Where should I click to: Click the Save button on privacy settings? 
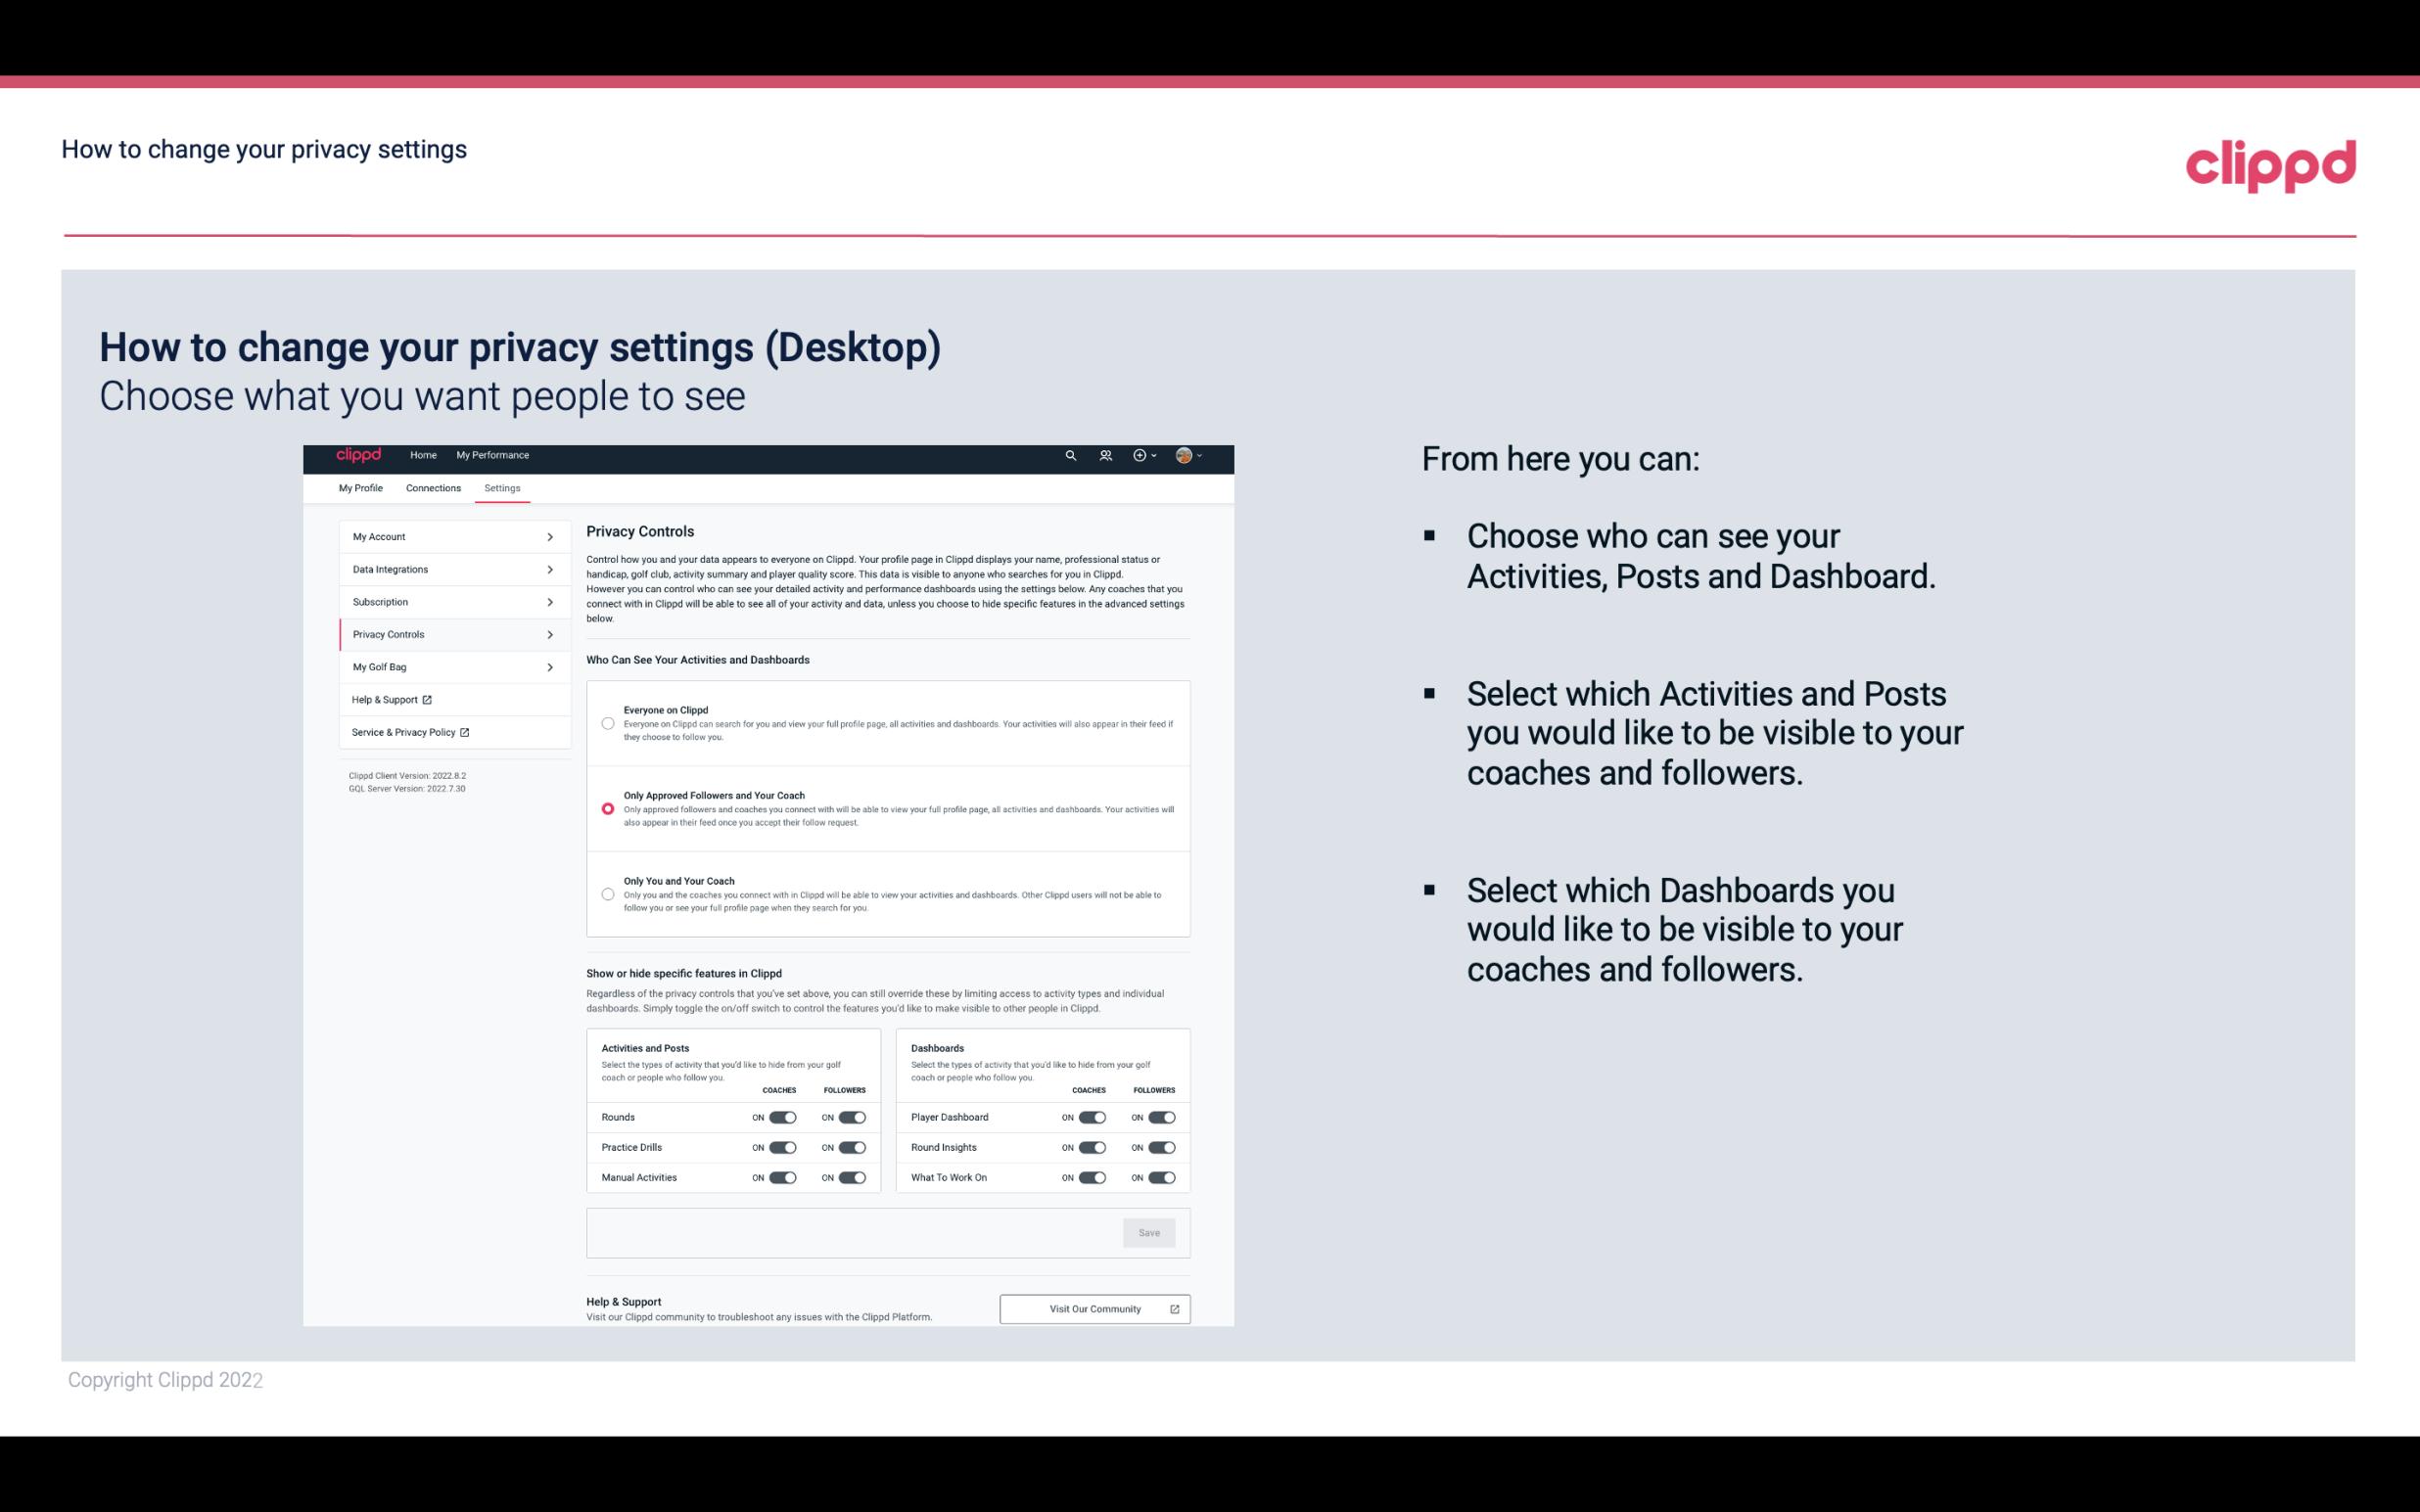click(1150, 1231)
